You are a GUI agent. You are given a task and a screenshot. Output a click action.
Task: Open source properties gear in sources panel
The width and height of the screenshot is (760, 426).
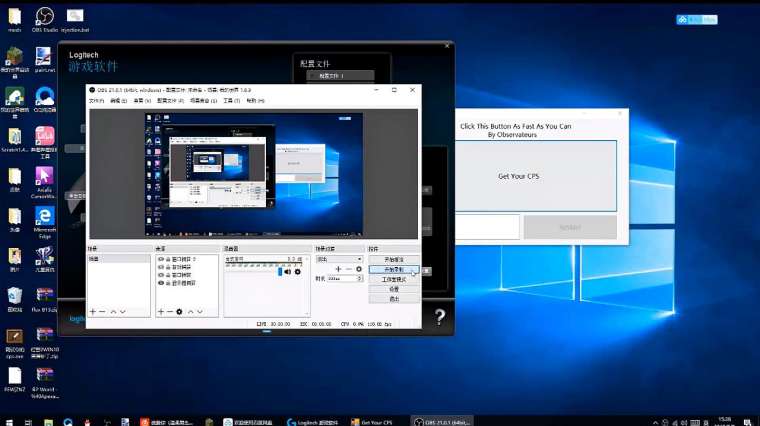pos(179,312)
